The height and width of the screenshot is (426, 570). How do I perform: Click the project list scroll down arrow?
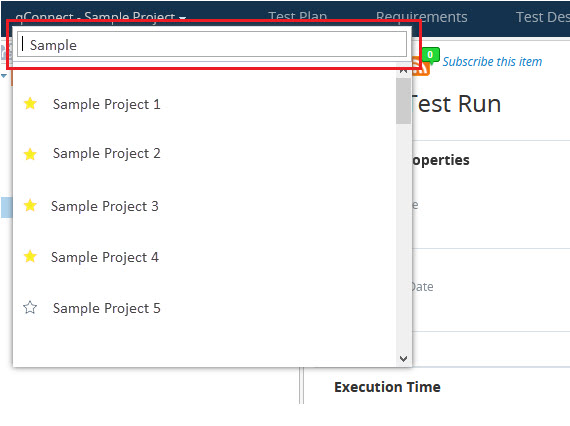coord(403,359)
